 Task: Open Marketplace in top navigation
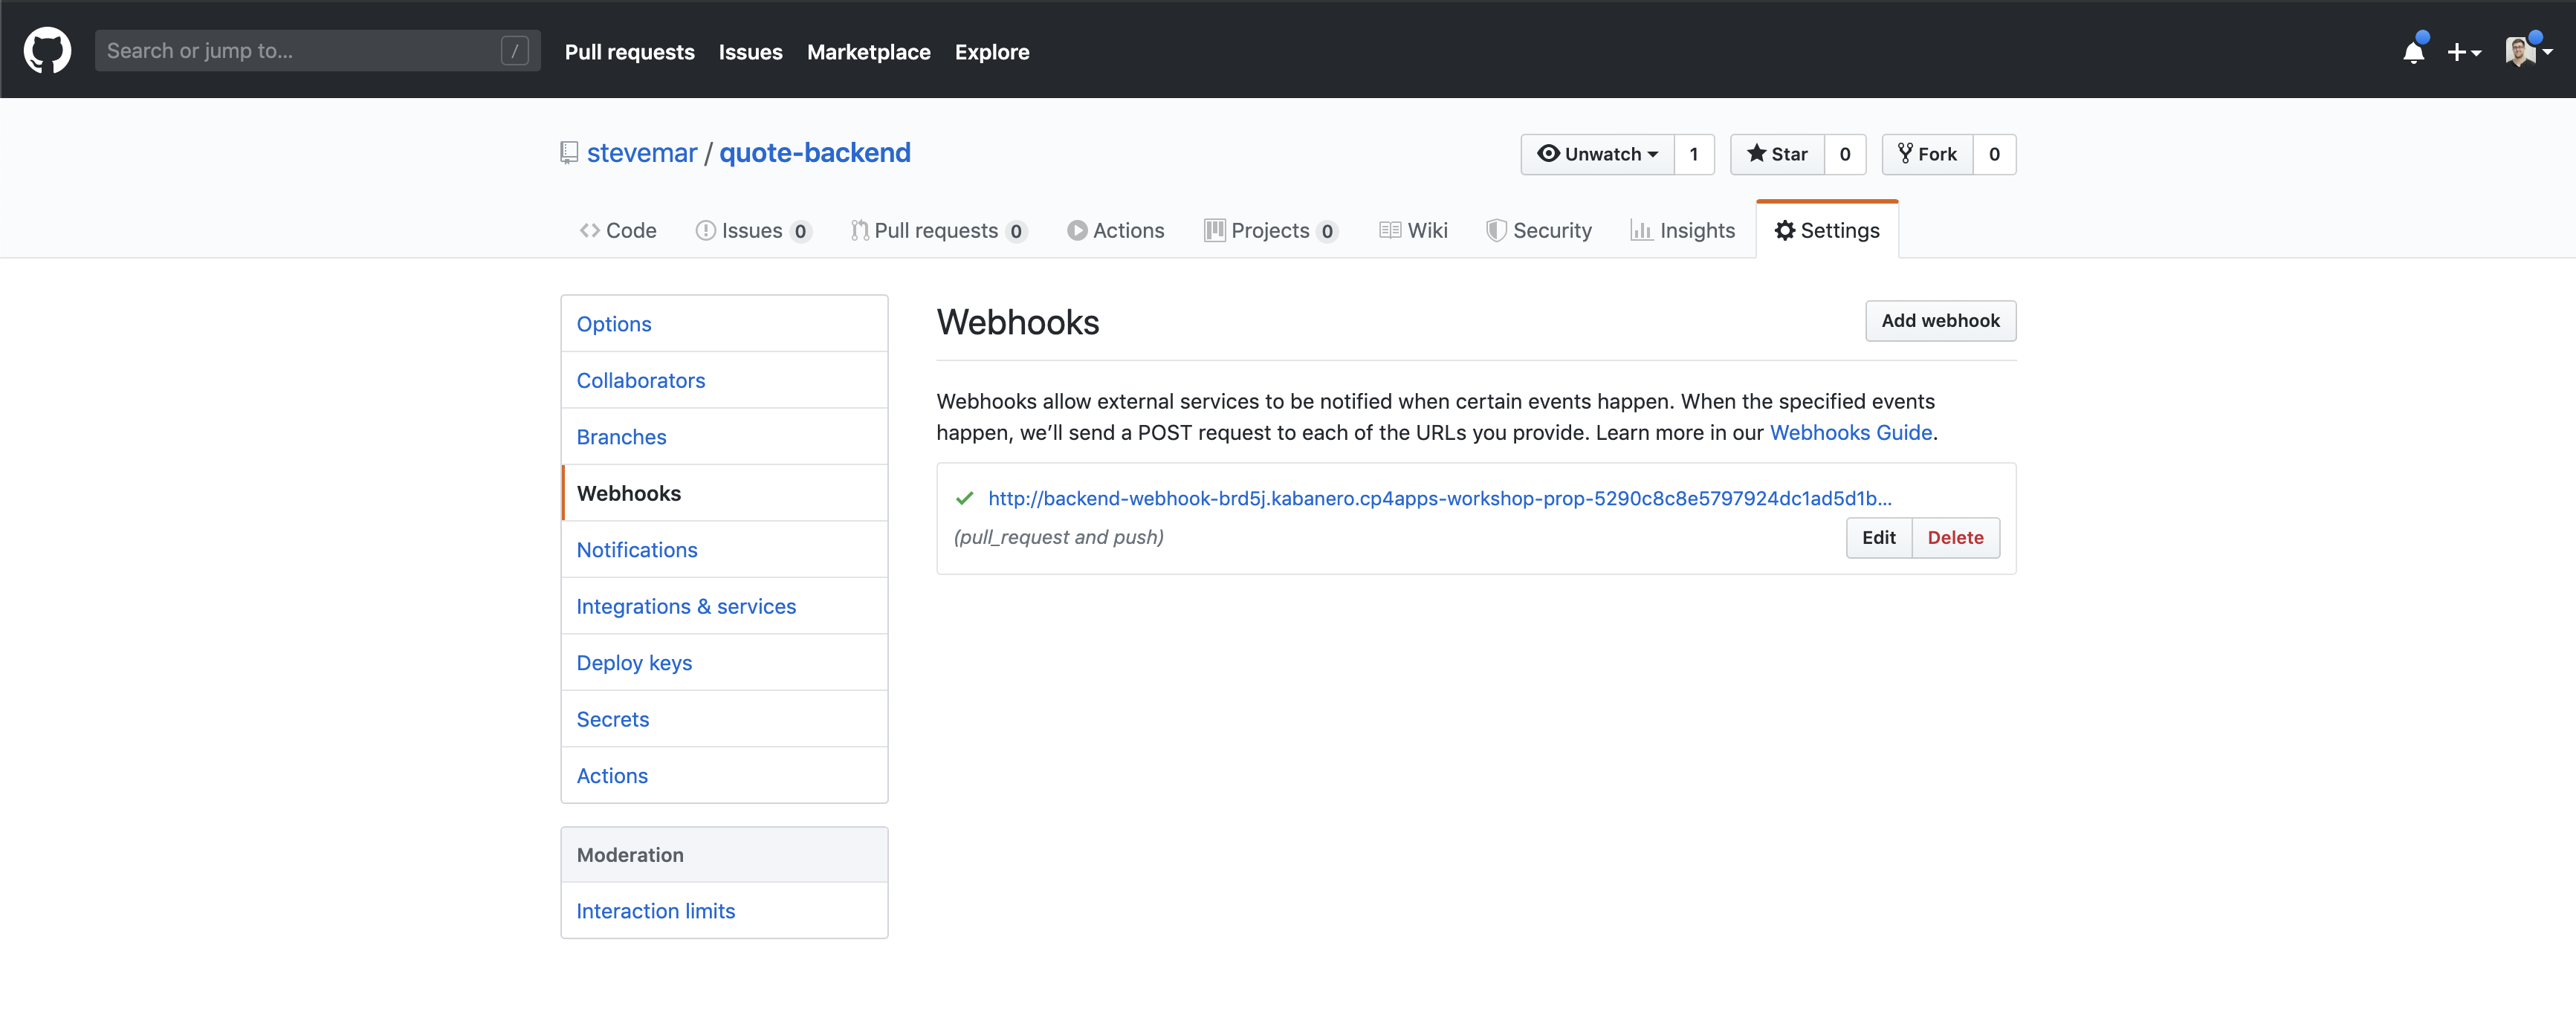tap(868, 52)
